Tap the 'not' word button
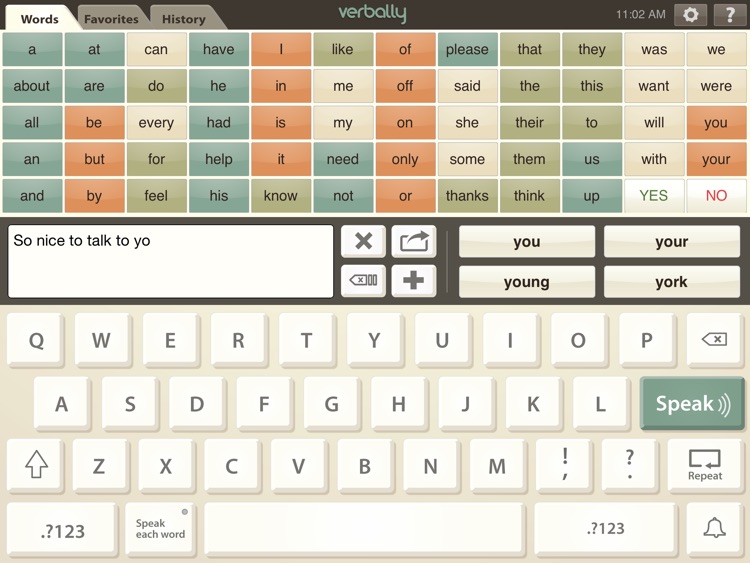This screenshot has width=750, height=563. point(343,195)
